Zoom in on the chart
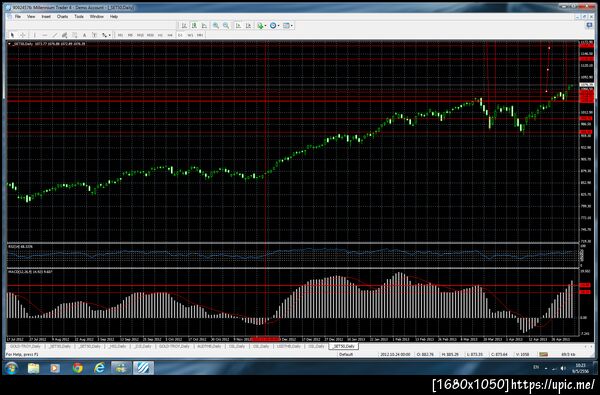Screen dimensions: 600x395 pyautogui.click(x=216, y=26)
